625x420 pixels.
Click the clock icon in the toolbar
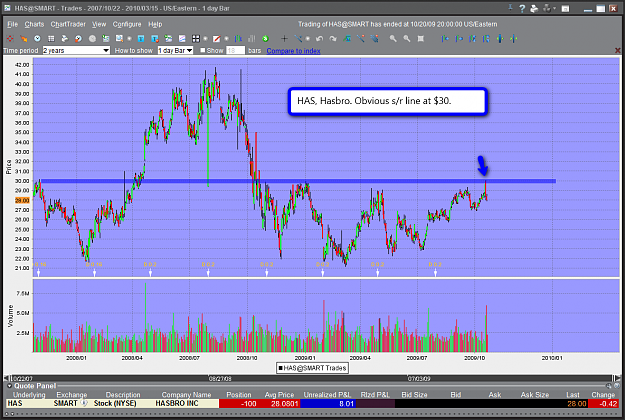pyautogui.click(x=37, y=39)
